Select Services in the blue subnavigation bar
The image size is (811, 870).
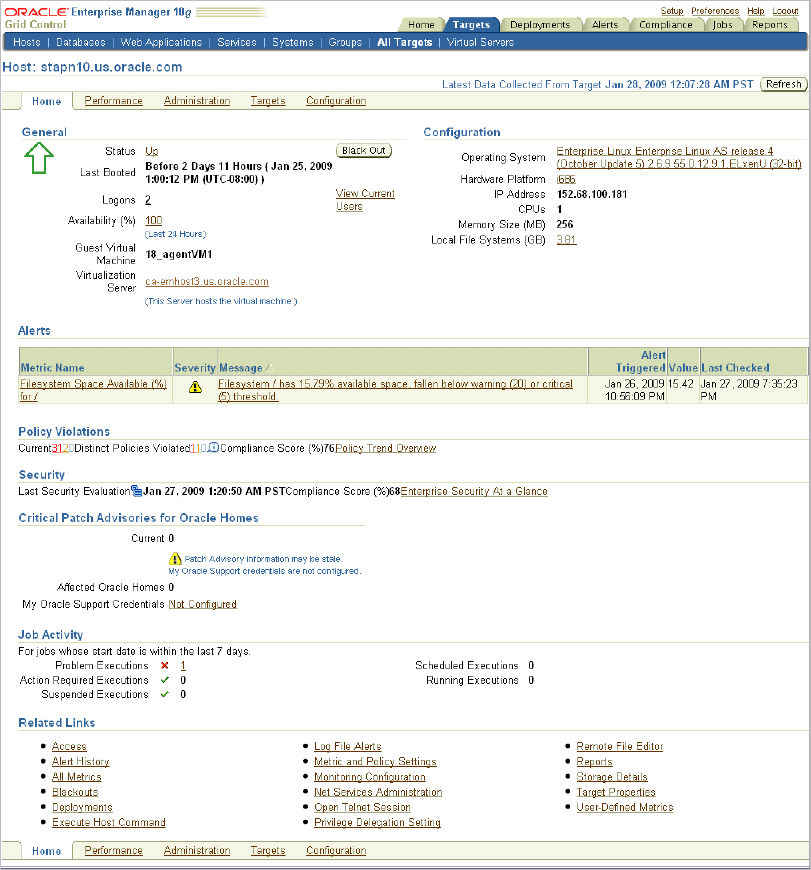click(237, 42)
